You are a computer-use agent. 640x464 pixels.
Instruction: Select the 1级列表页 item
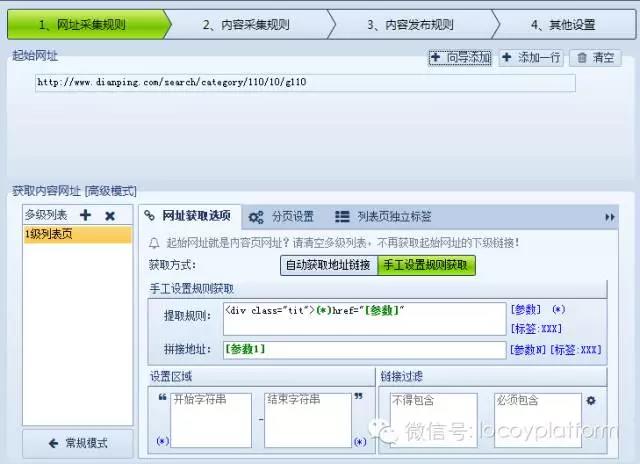click(x=78, y=234)
